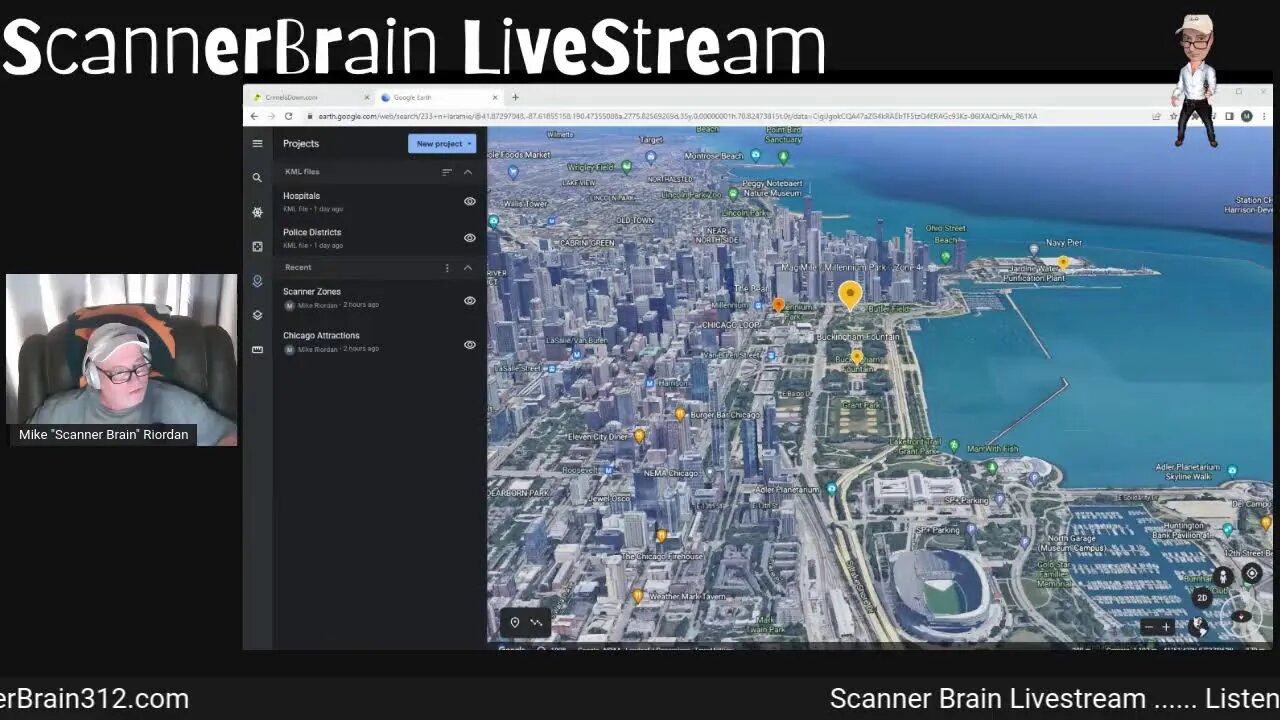Hide the Chicago Attractions project
The height and width of the screenshot is (720, 1280).
(x=469, y=344)
